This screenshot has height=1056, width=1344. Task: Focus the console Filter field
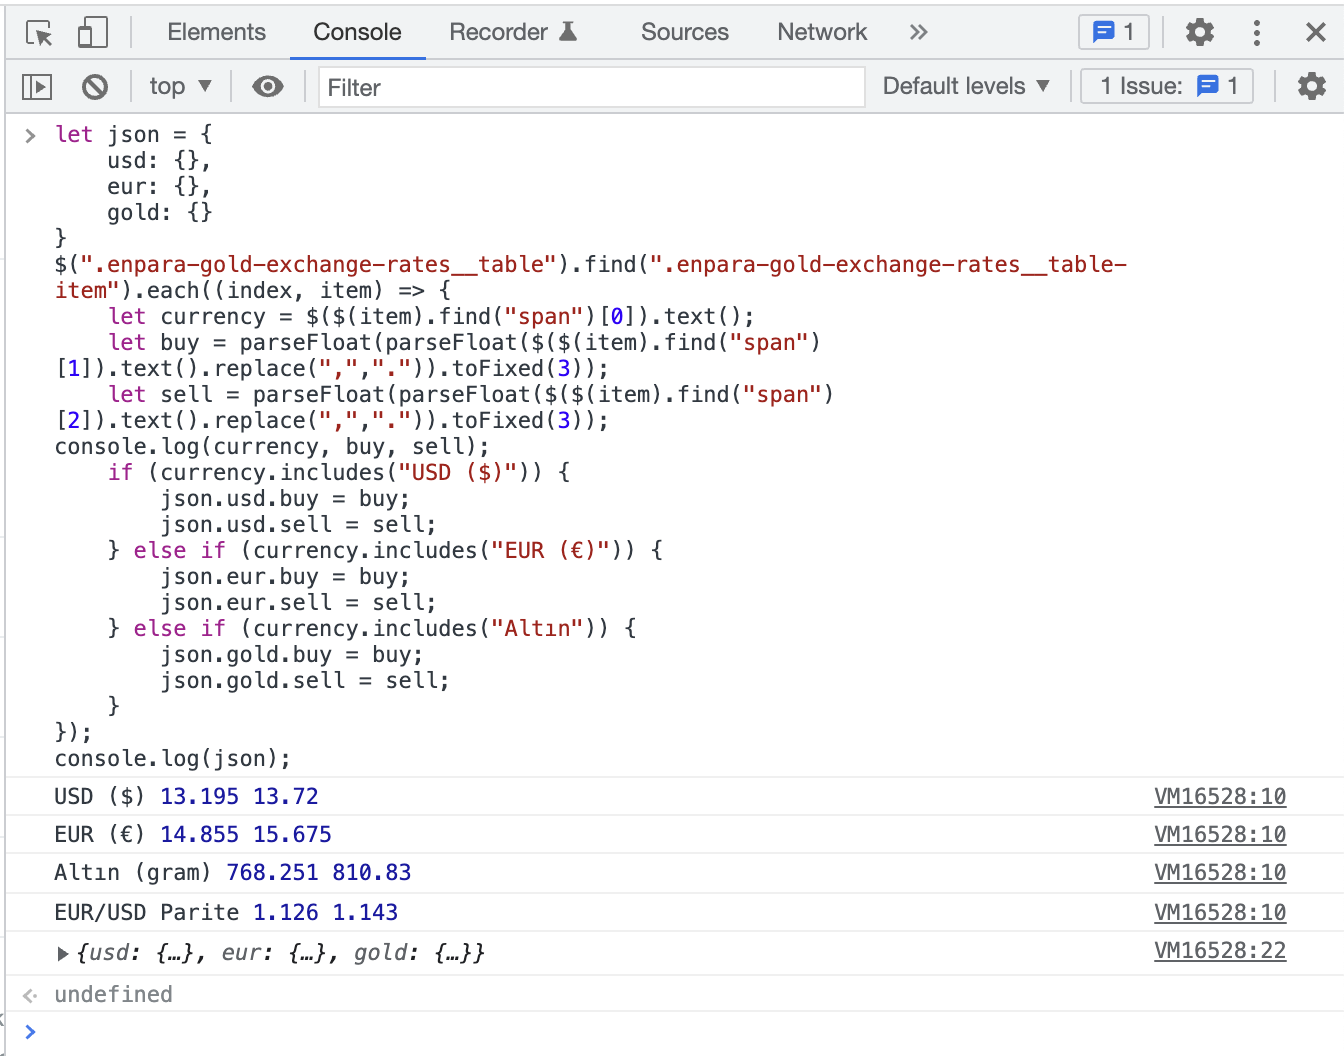(592, 87)
